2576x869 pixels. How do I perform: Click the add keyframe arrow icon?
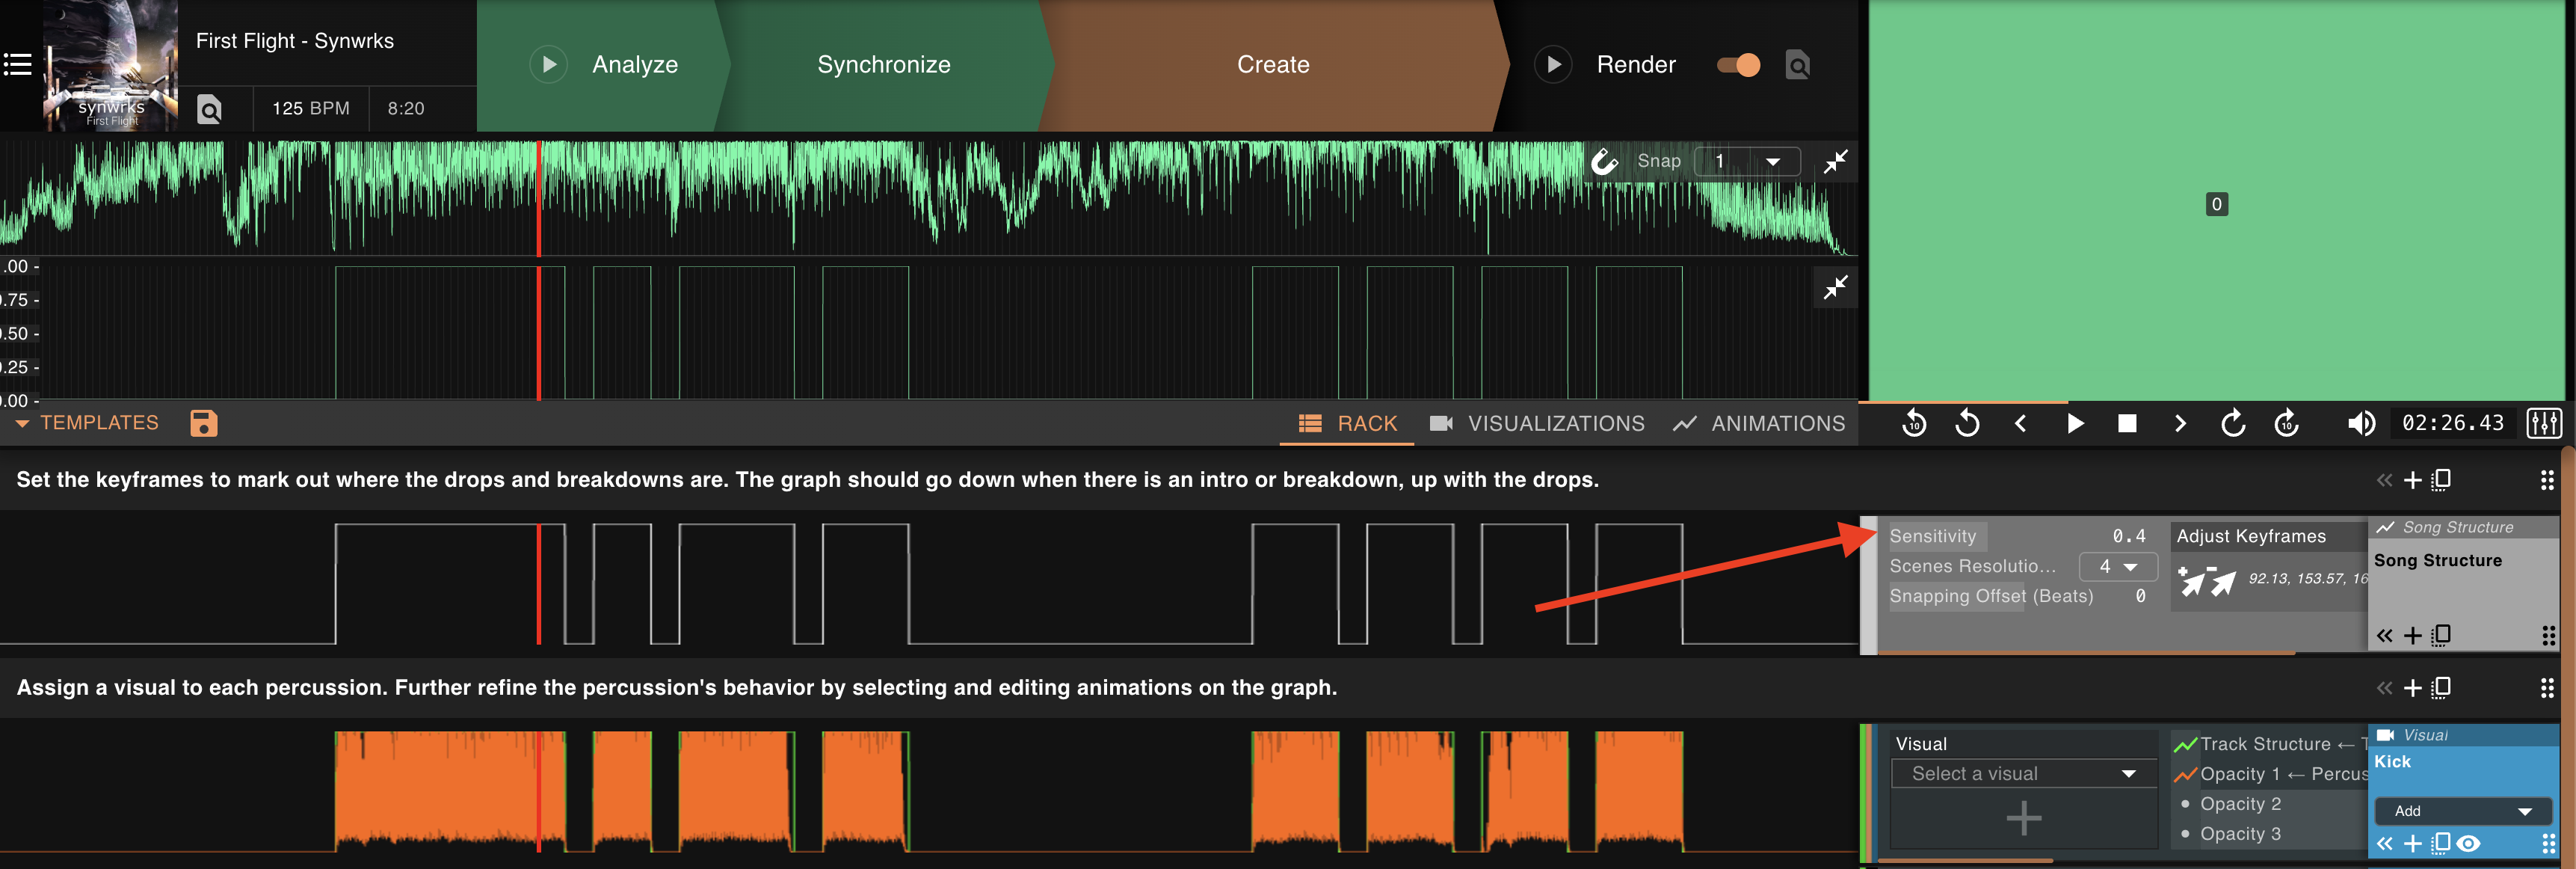2192,582
